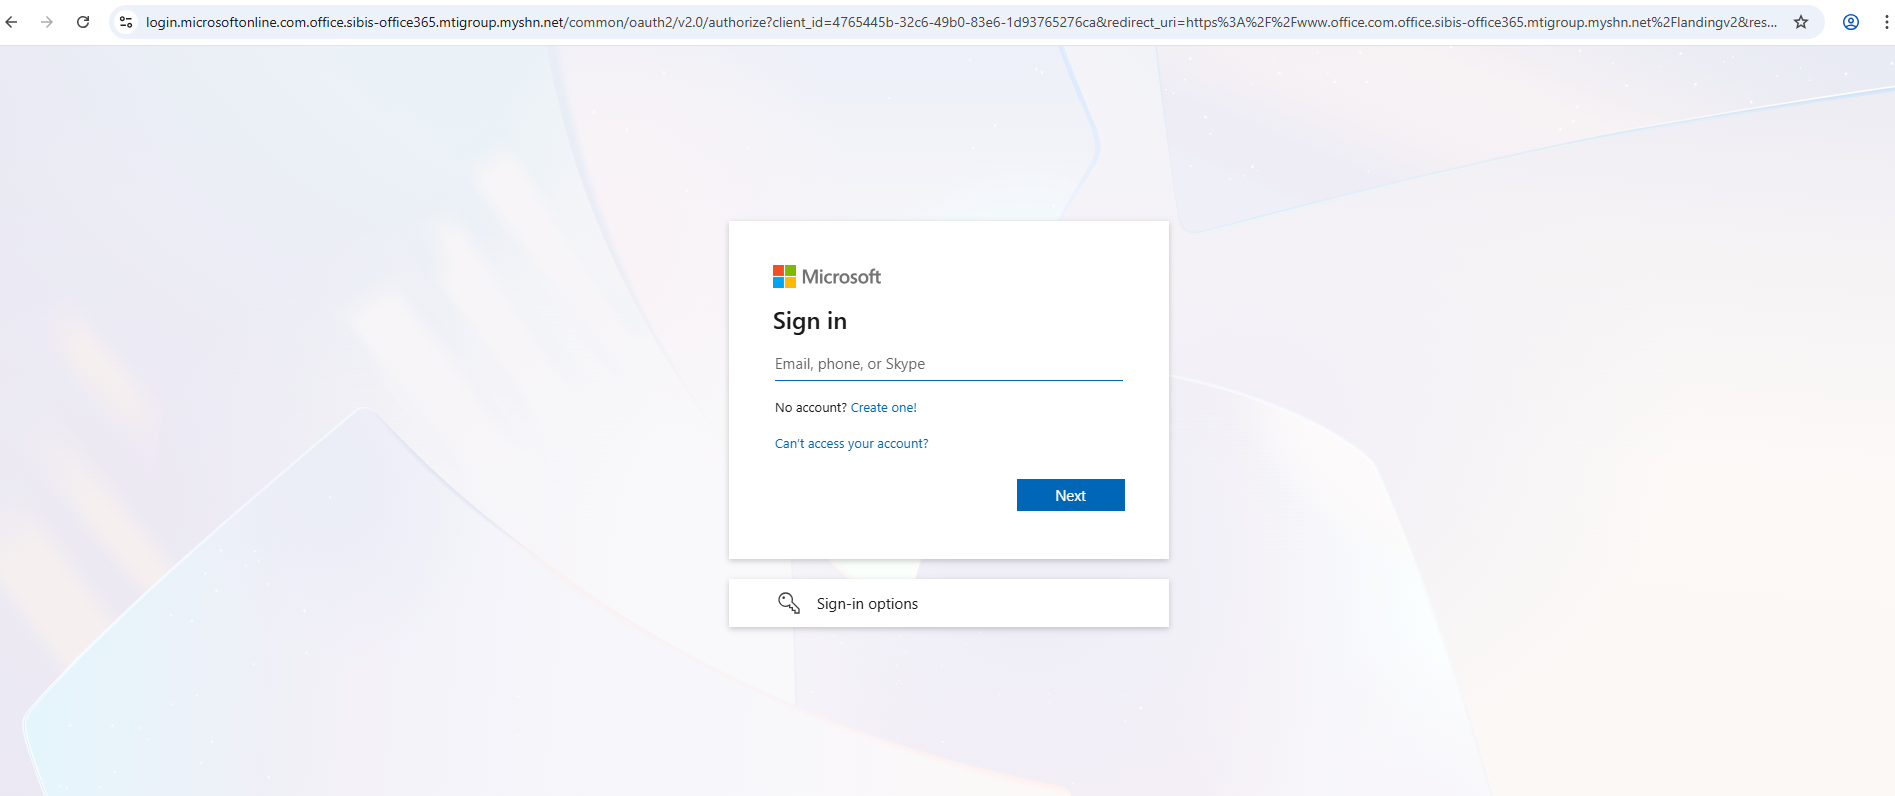
Task: Open the browser profile icon
Action: point(1851,22)
